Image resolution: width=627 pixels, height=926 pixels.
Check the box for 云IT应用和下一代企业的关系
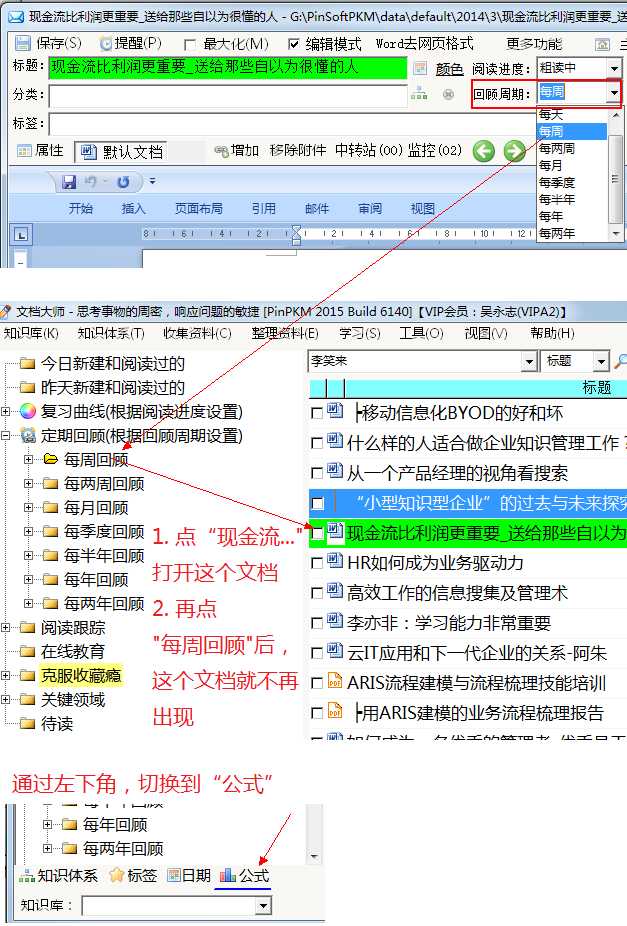[x=317, y=653]
